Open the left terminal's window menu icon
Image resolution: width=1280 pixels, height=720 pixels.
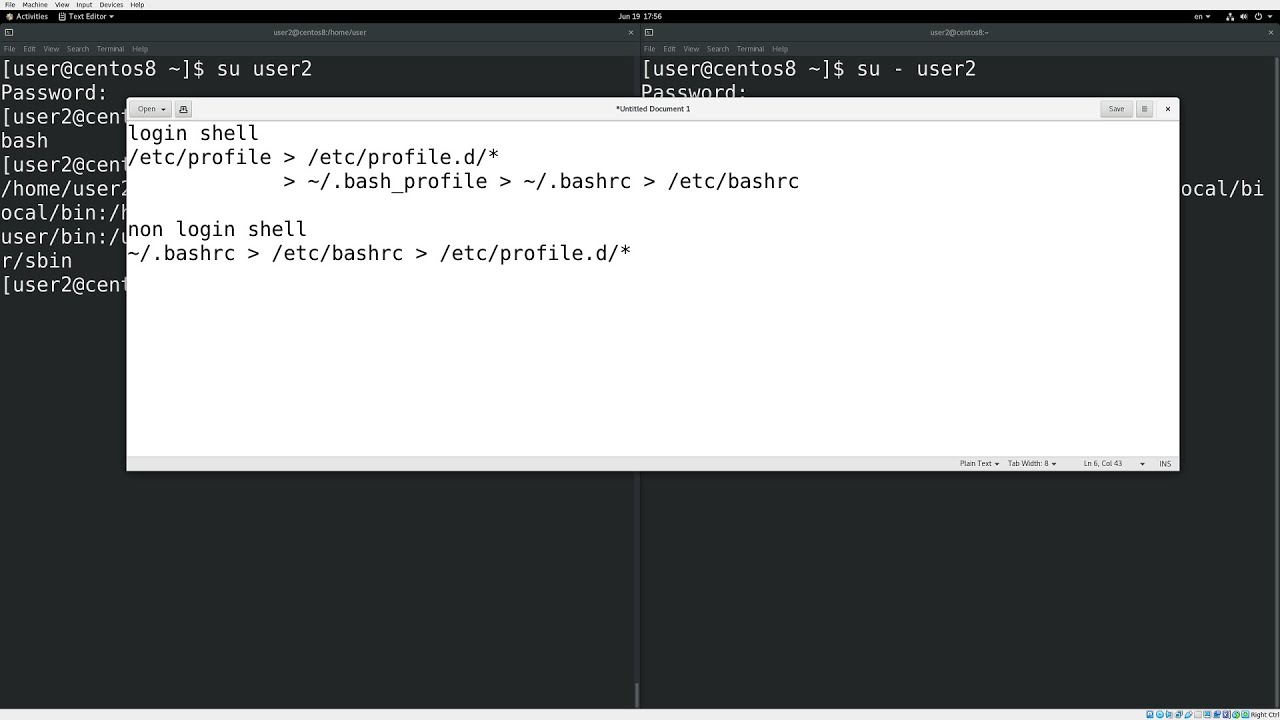click(9, 32)
